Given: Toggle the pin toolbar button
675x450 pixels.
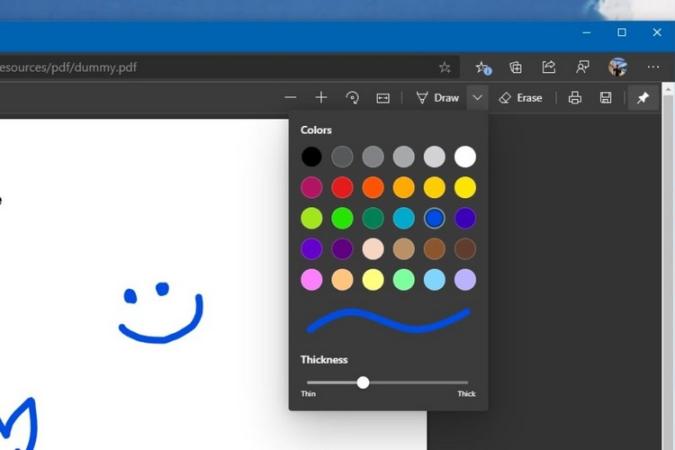Looking at the screenshot, I should [x=643, y=98].
